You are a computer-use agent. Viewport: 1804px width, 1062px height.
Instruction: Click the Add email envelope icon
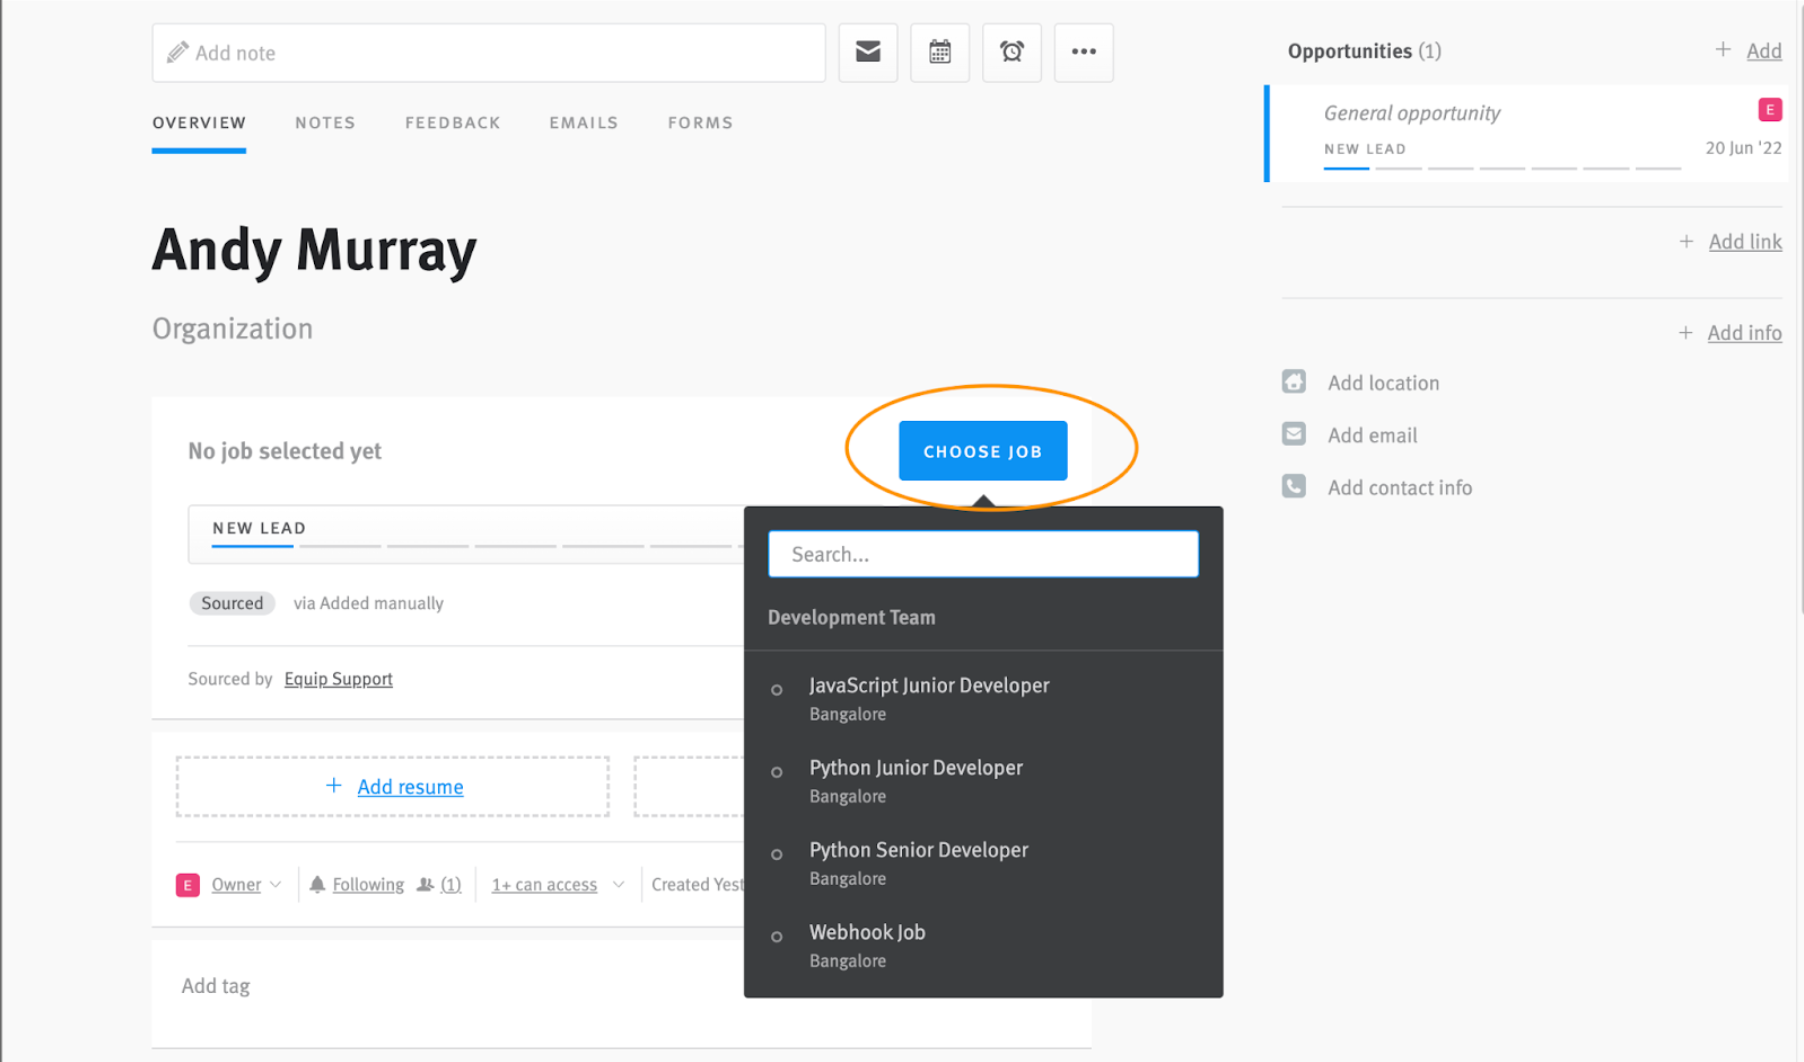point(1293,434)
